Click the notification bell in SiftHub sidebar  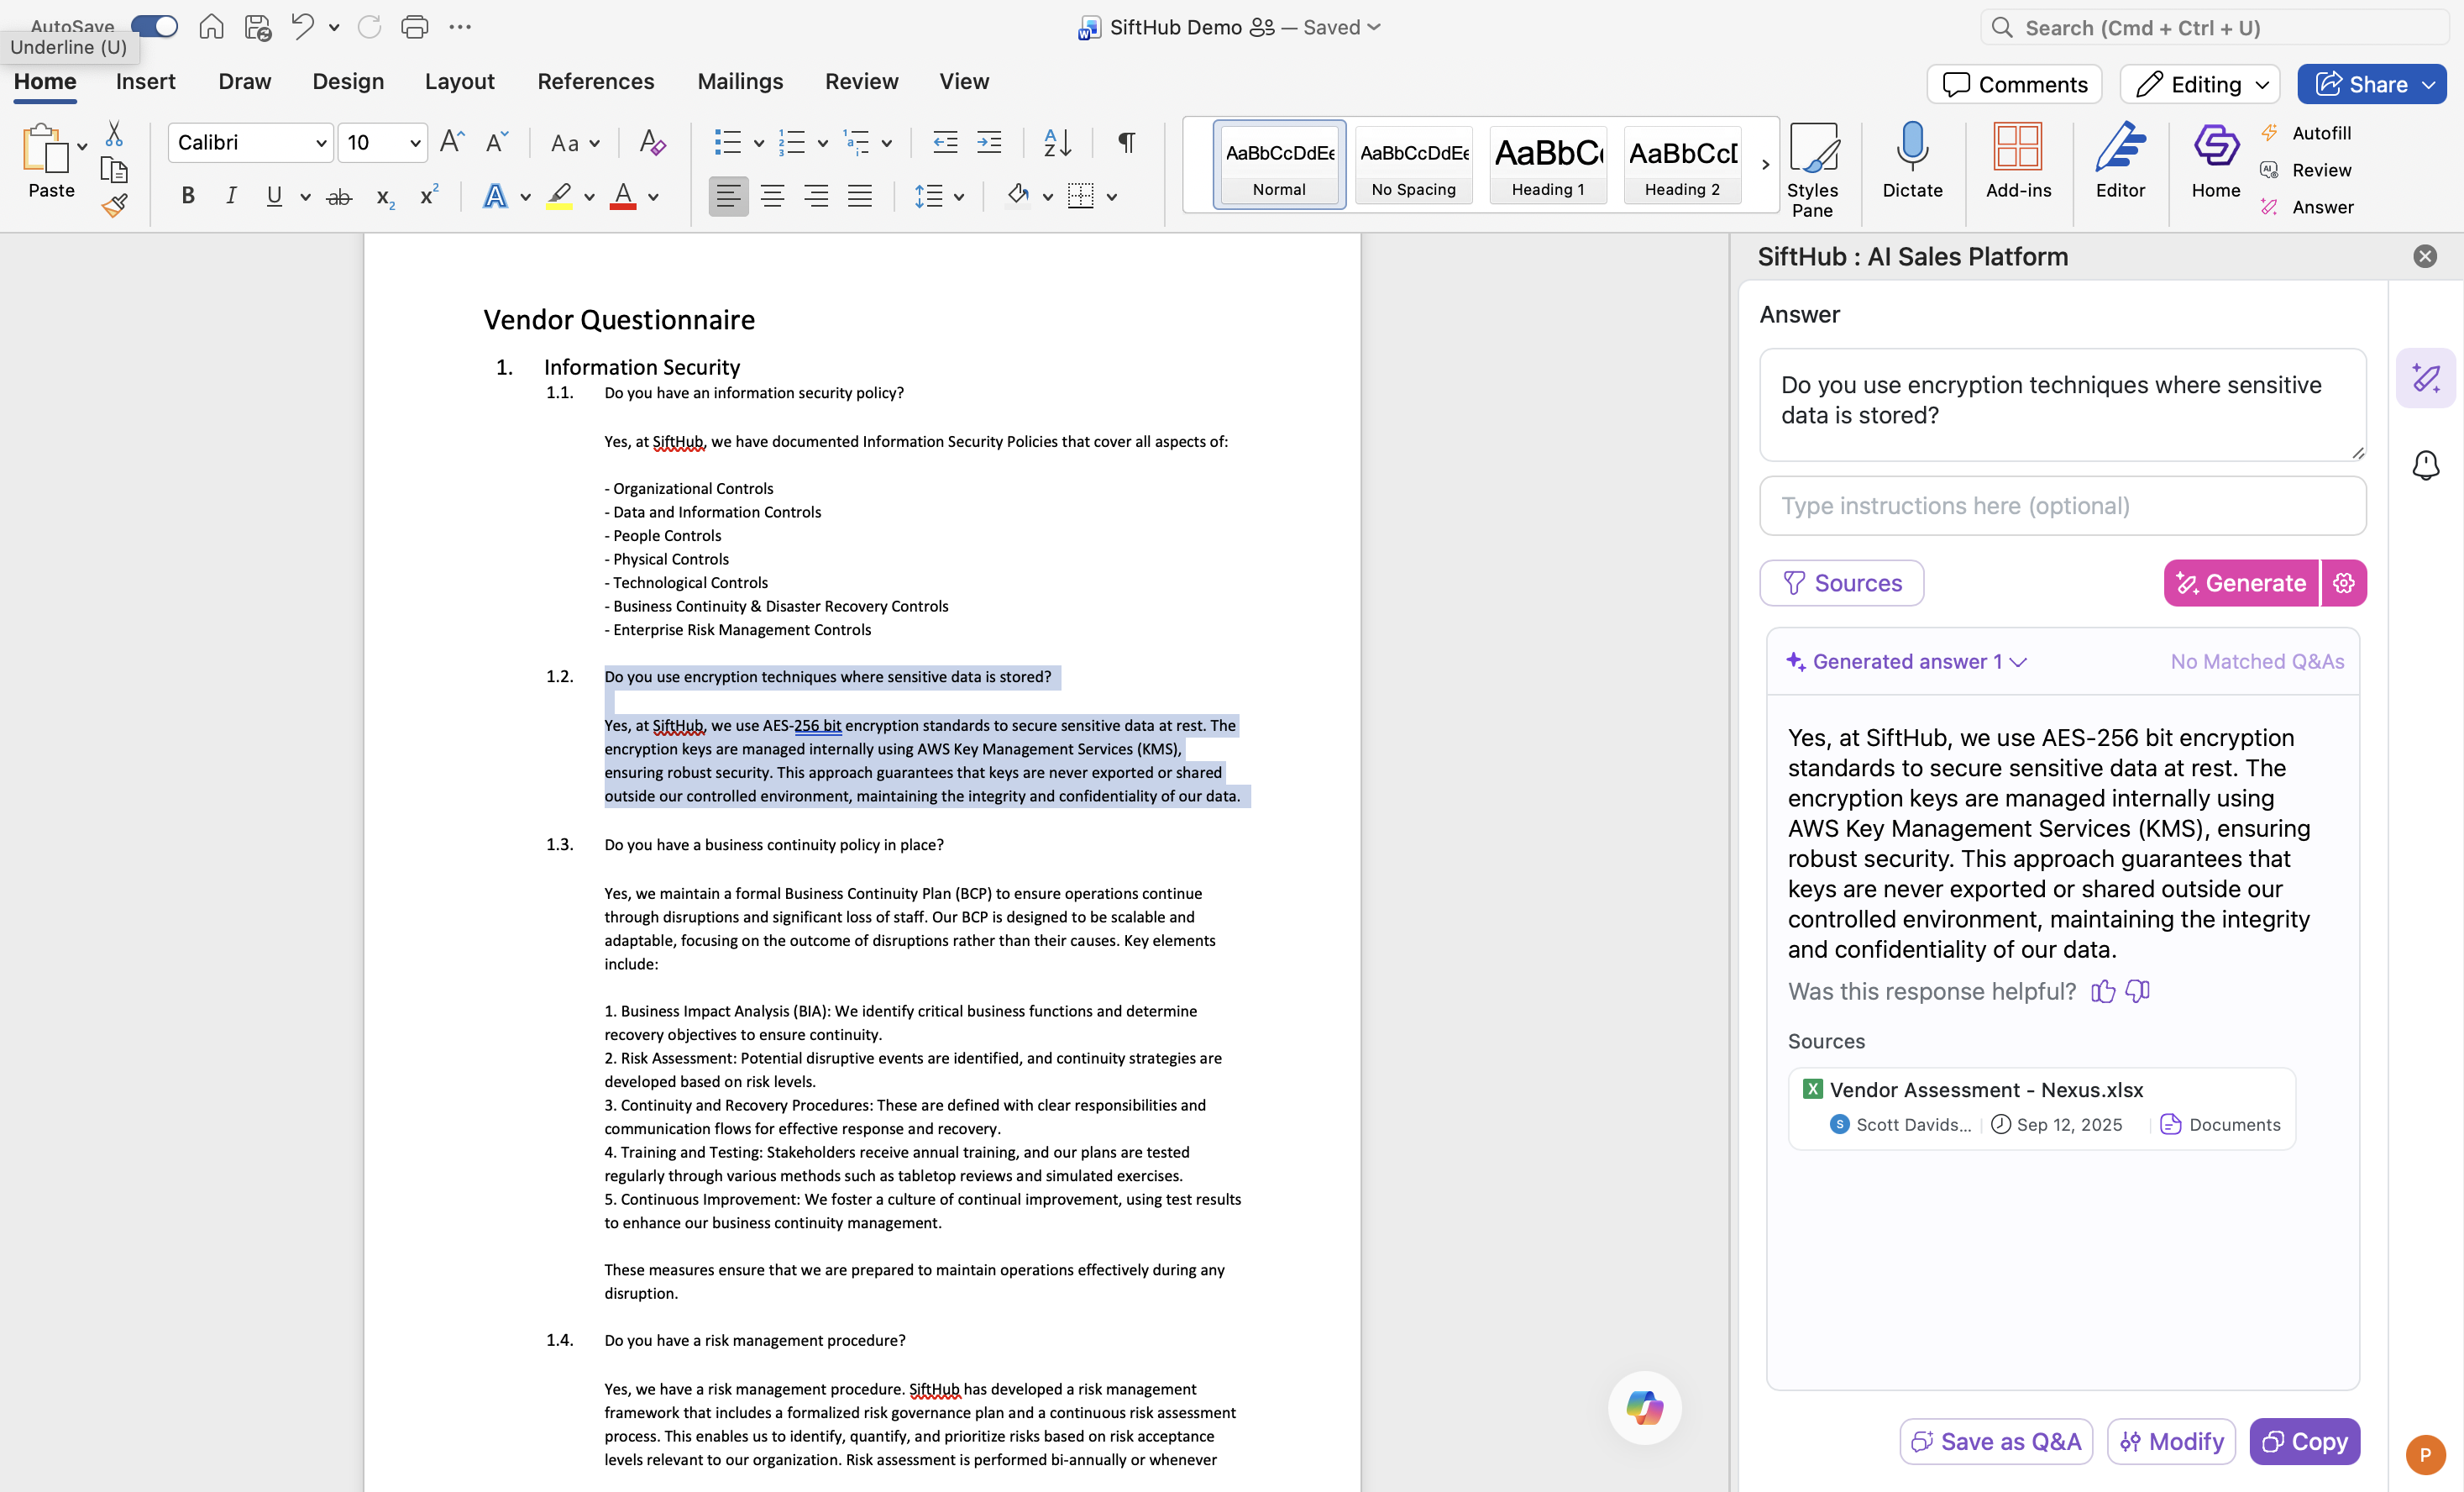[x=2425, y=465]
